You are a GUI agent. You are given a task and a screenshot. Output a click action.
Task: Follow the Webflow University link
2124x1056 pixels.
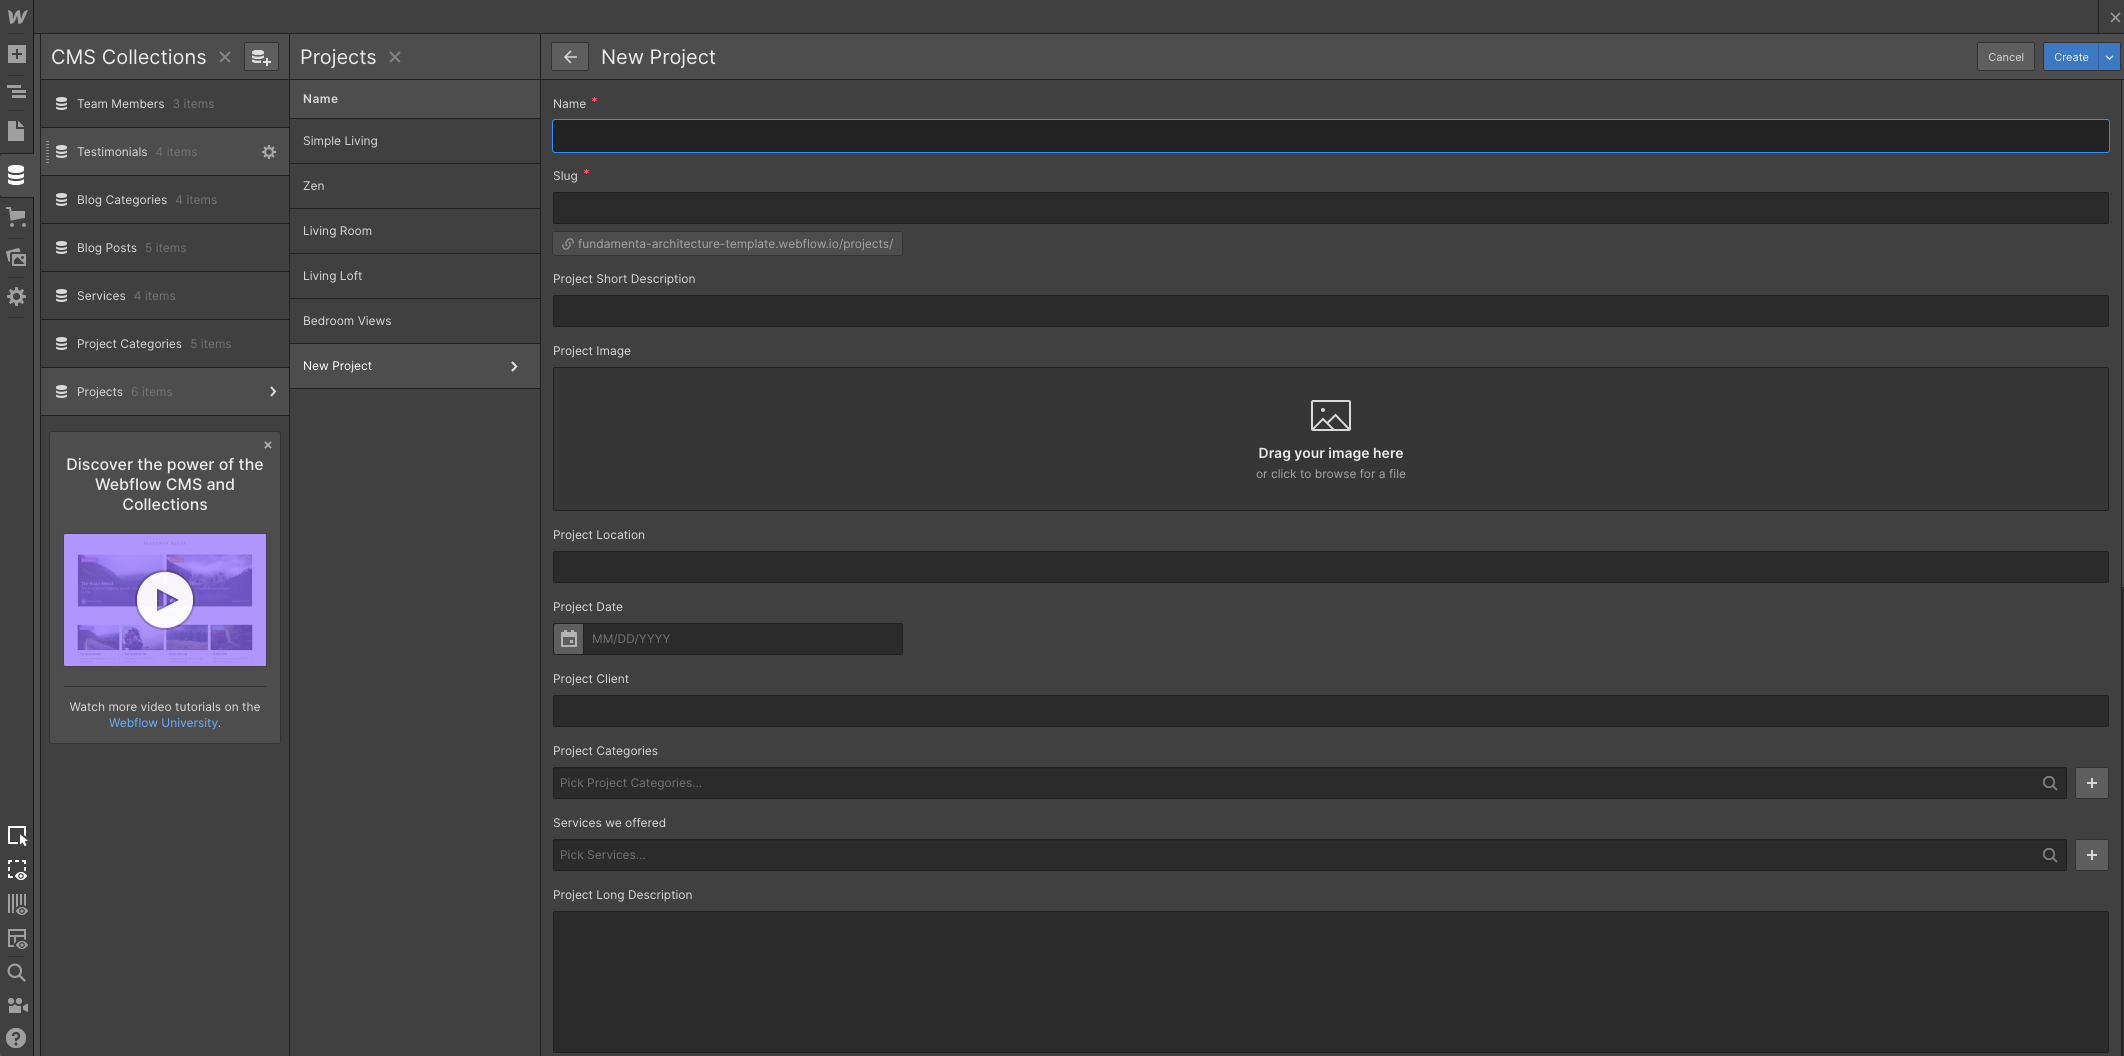click(163, 723)
